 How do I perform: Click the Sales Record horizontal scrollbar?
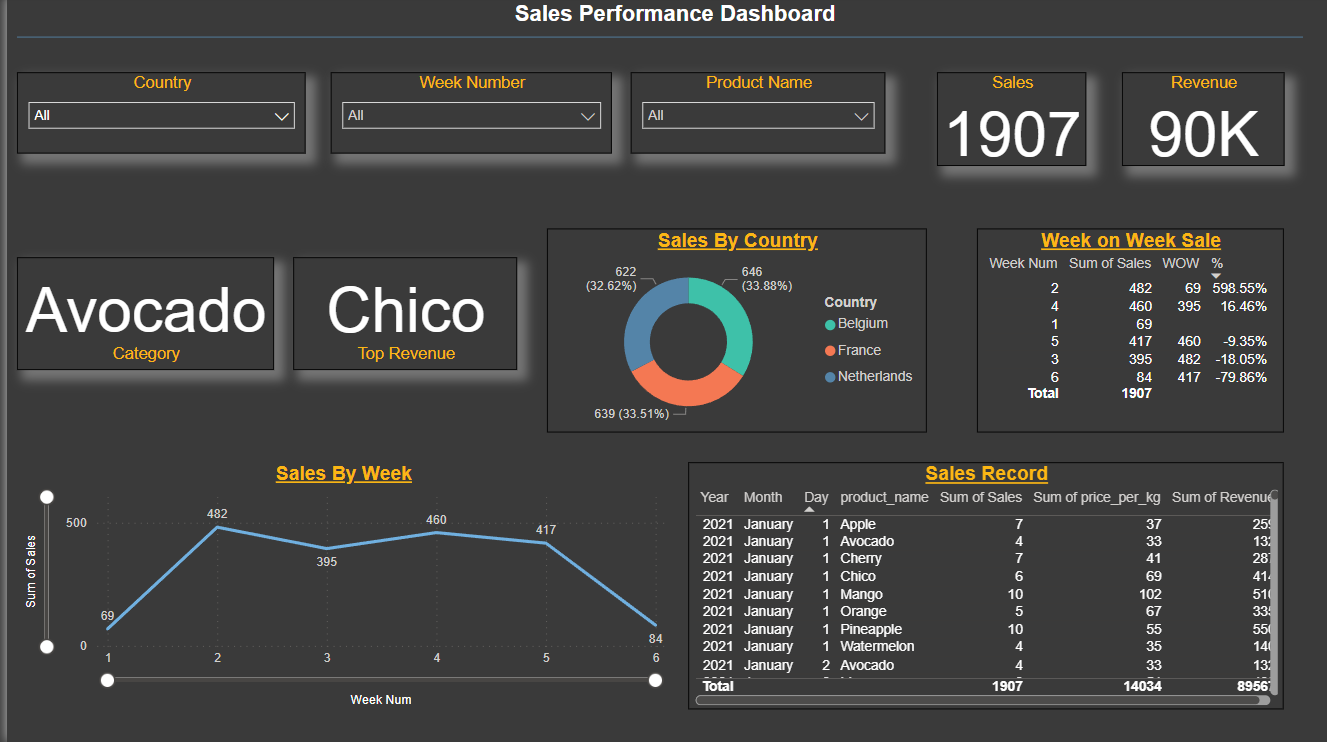tap(980, 700)
